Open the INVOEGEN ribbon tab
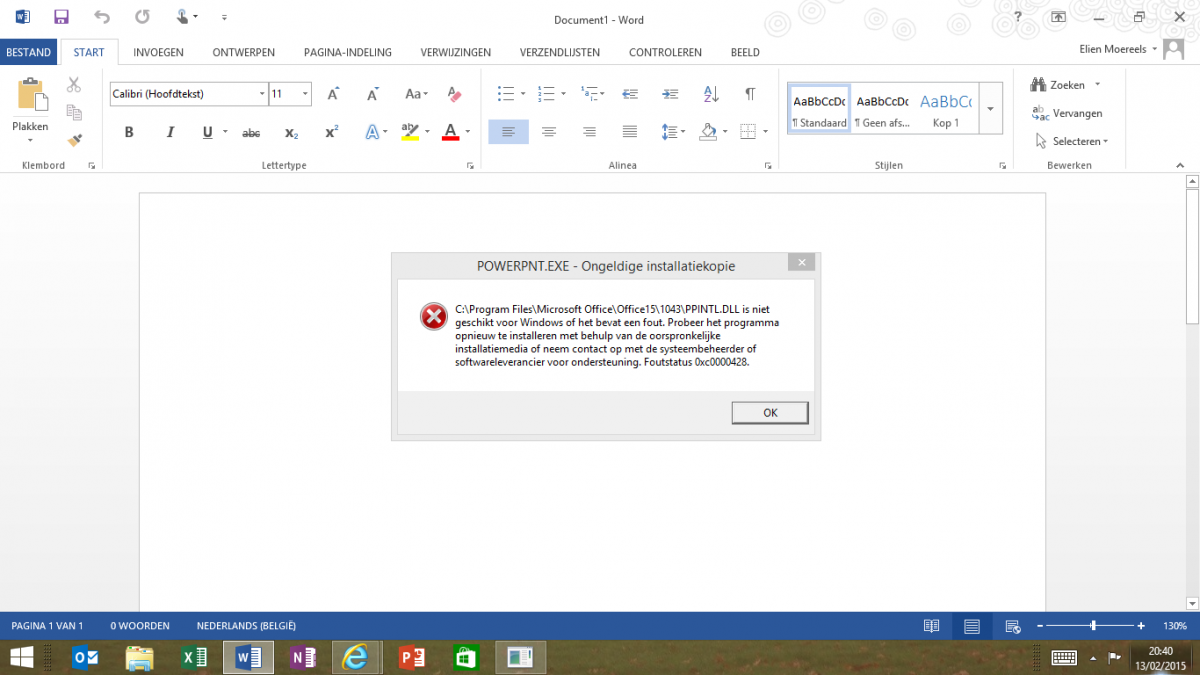Viewport: 1200px width, 675px height. [x=158, y=52]
